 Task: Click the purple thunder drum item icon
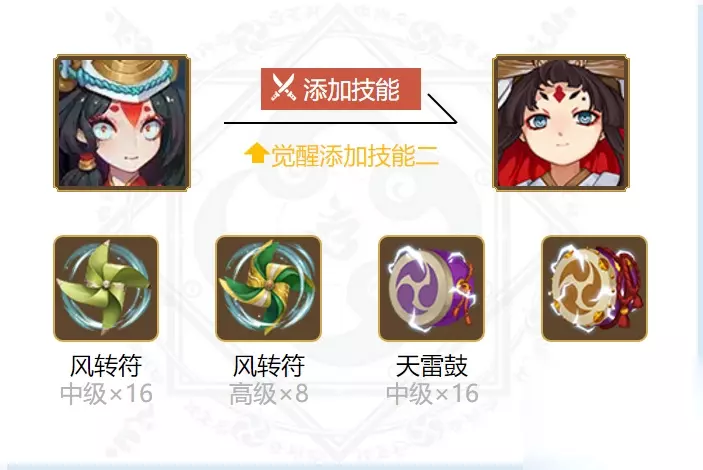pos(431,288)
